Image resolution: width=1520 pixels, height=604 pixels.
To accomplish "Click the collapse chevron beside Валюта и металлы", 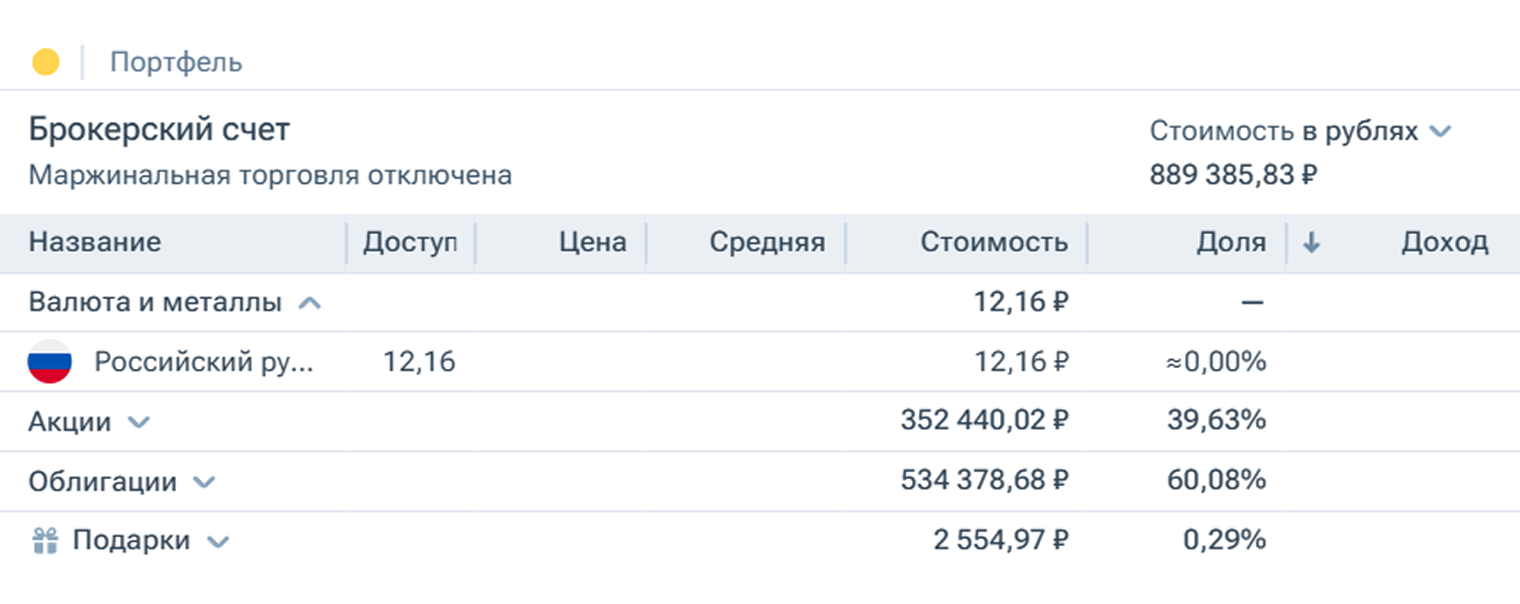I will (311, 302).
